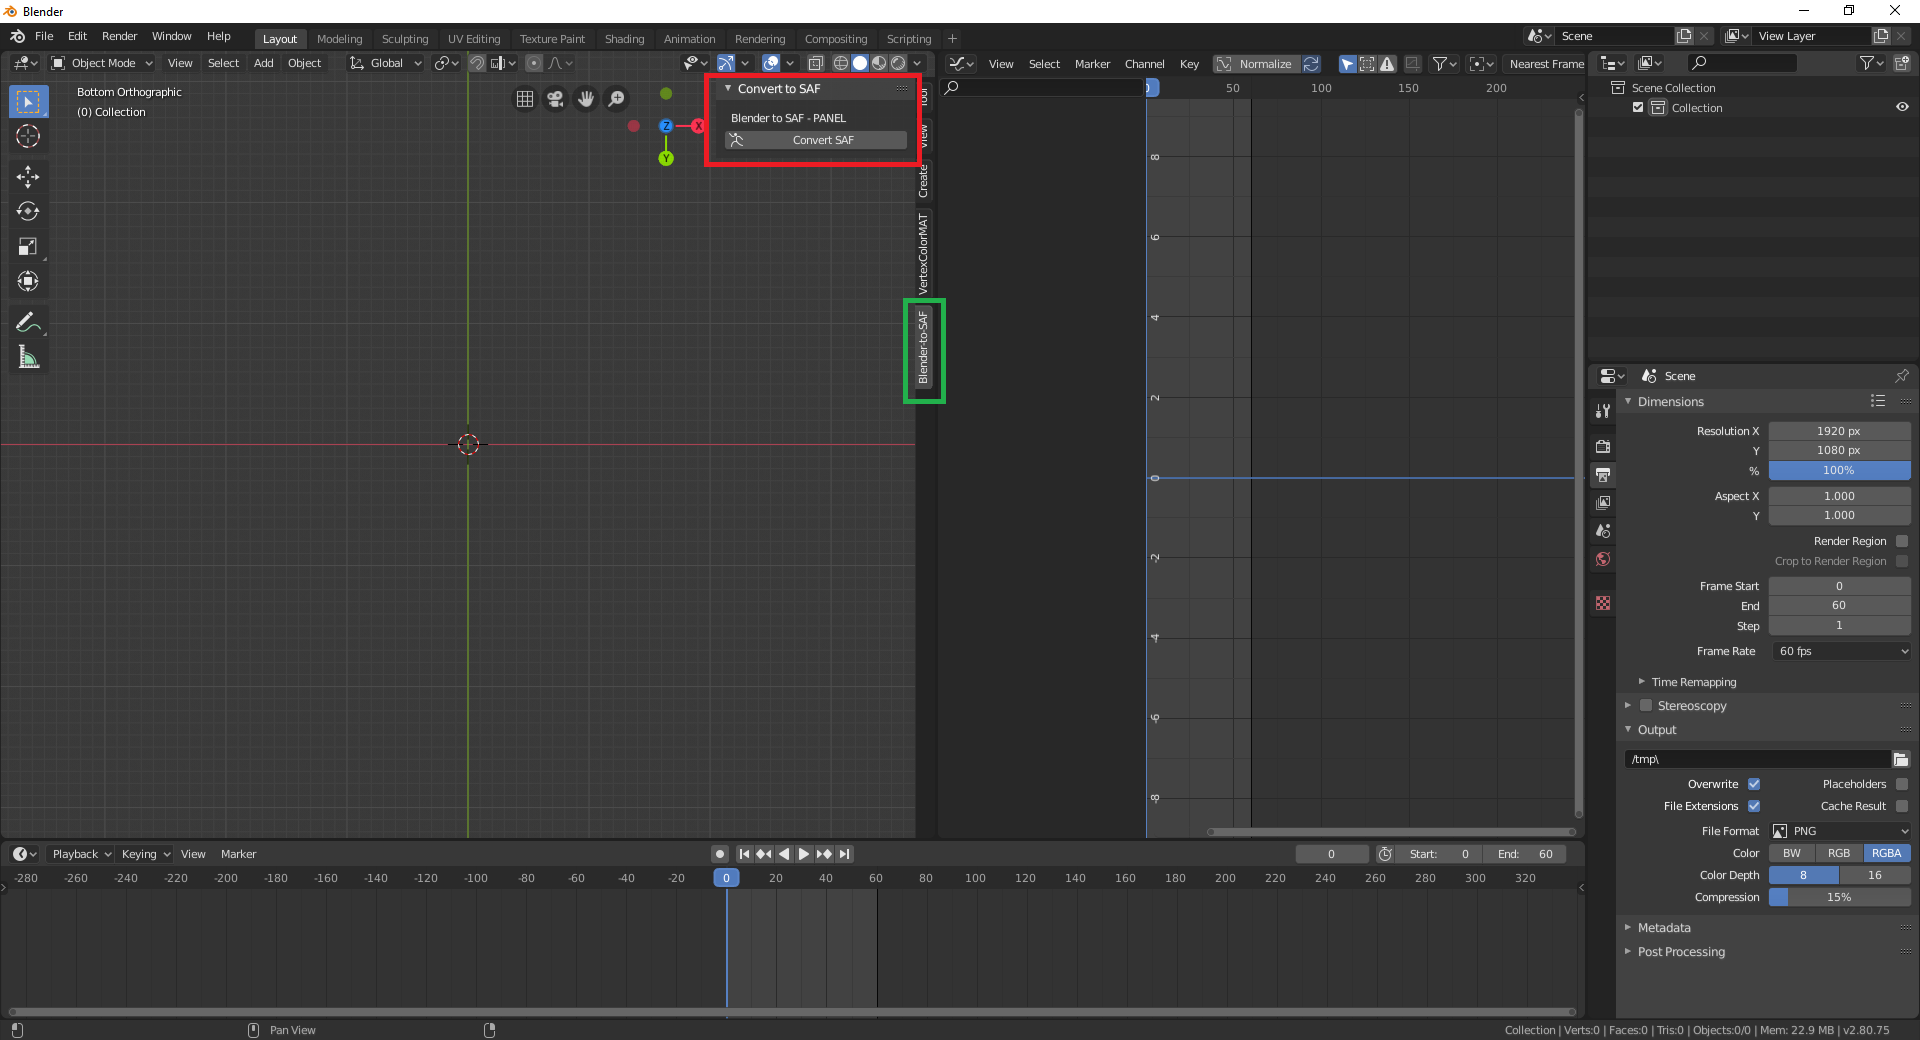Open the Output properties printer tab
The height and width of the screenshot is (1040, 1920).
point(1603,474)
